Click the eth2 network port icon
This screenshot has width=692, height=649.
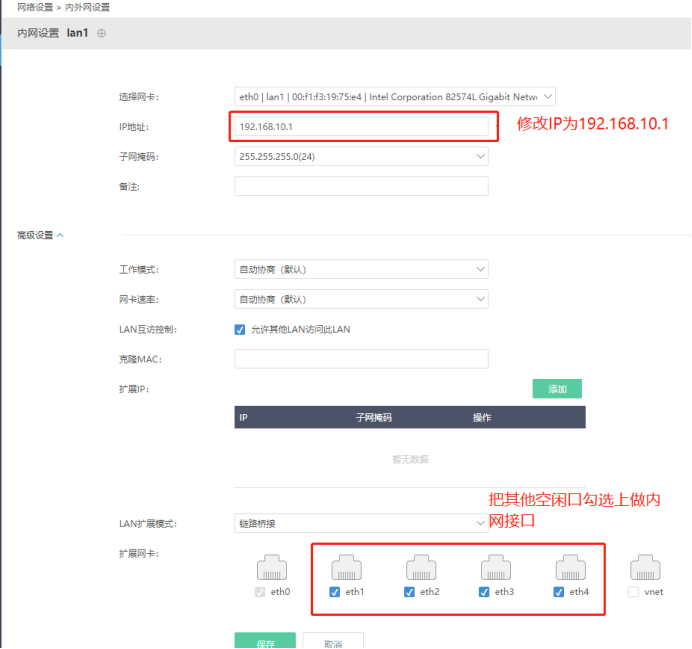coord(421,569)
